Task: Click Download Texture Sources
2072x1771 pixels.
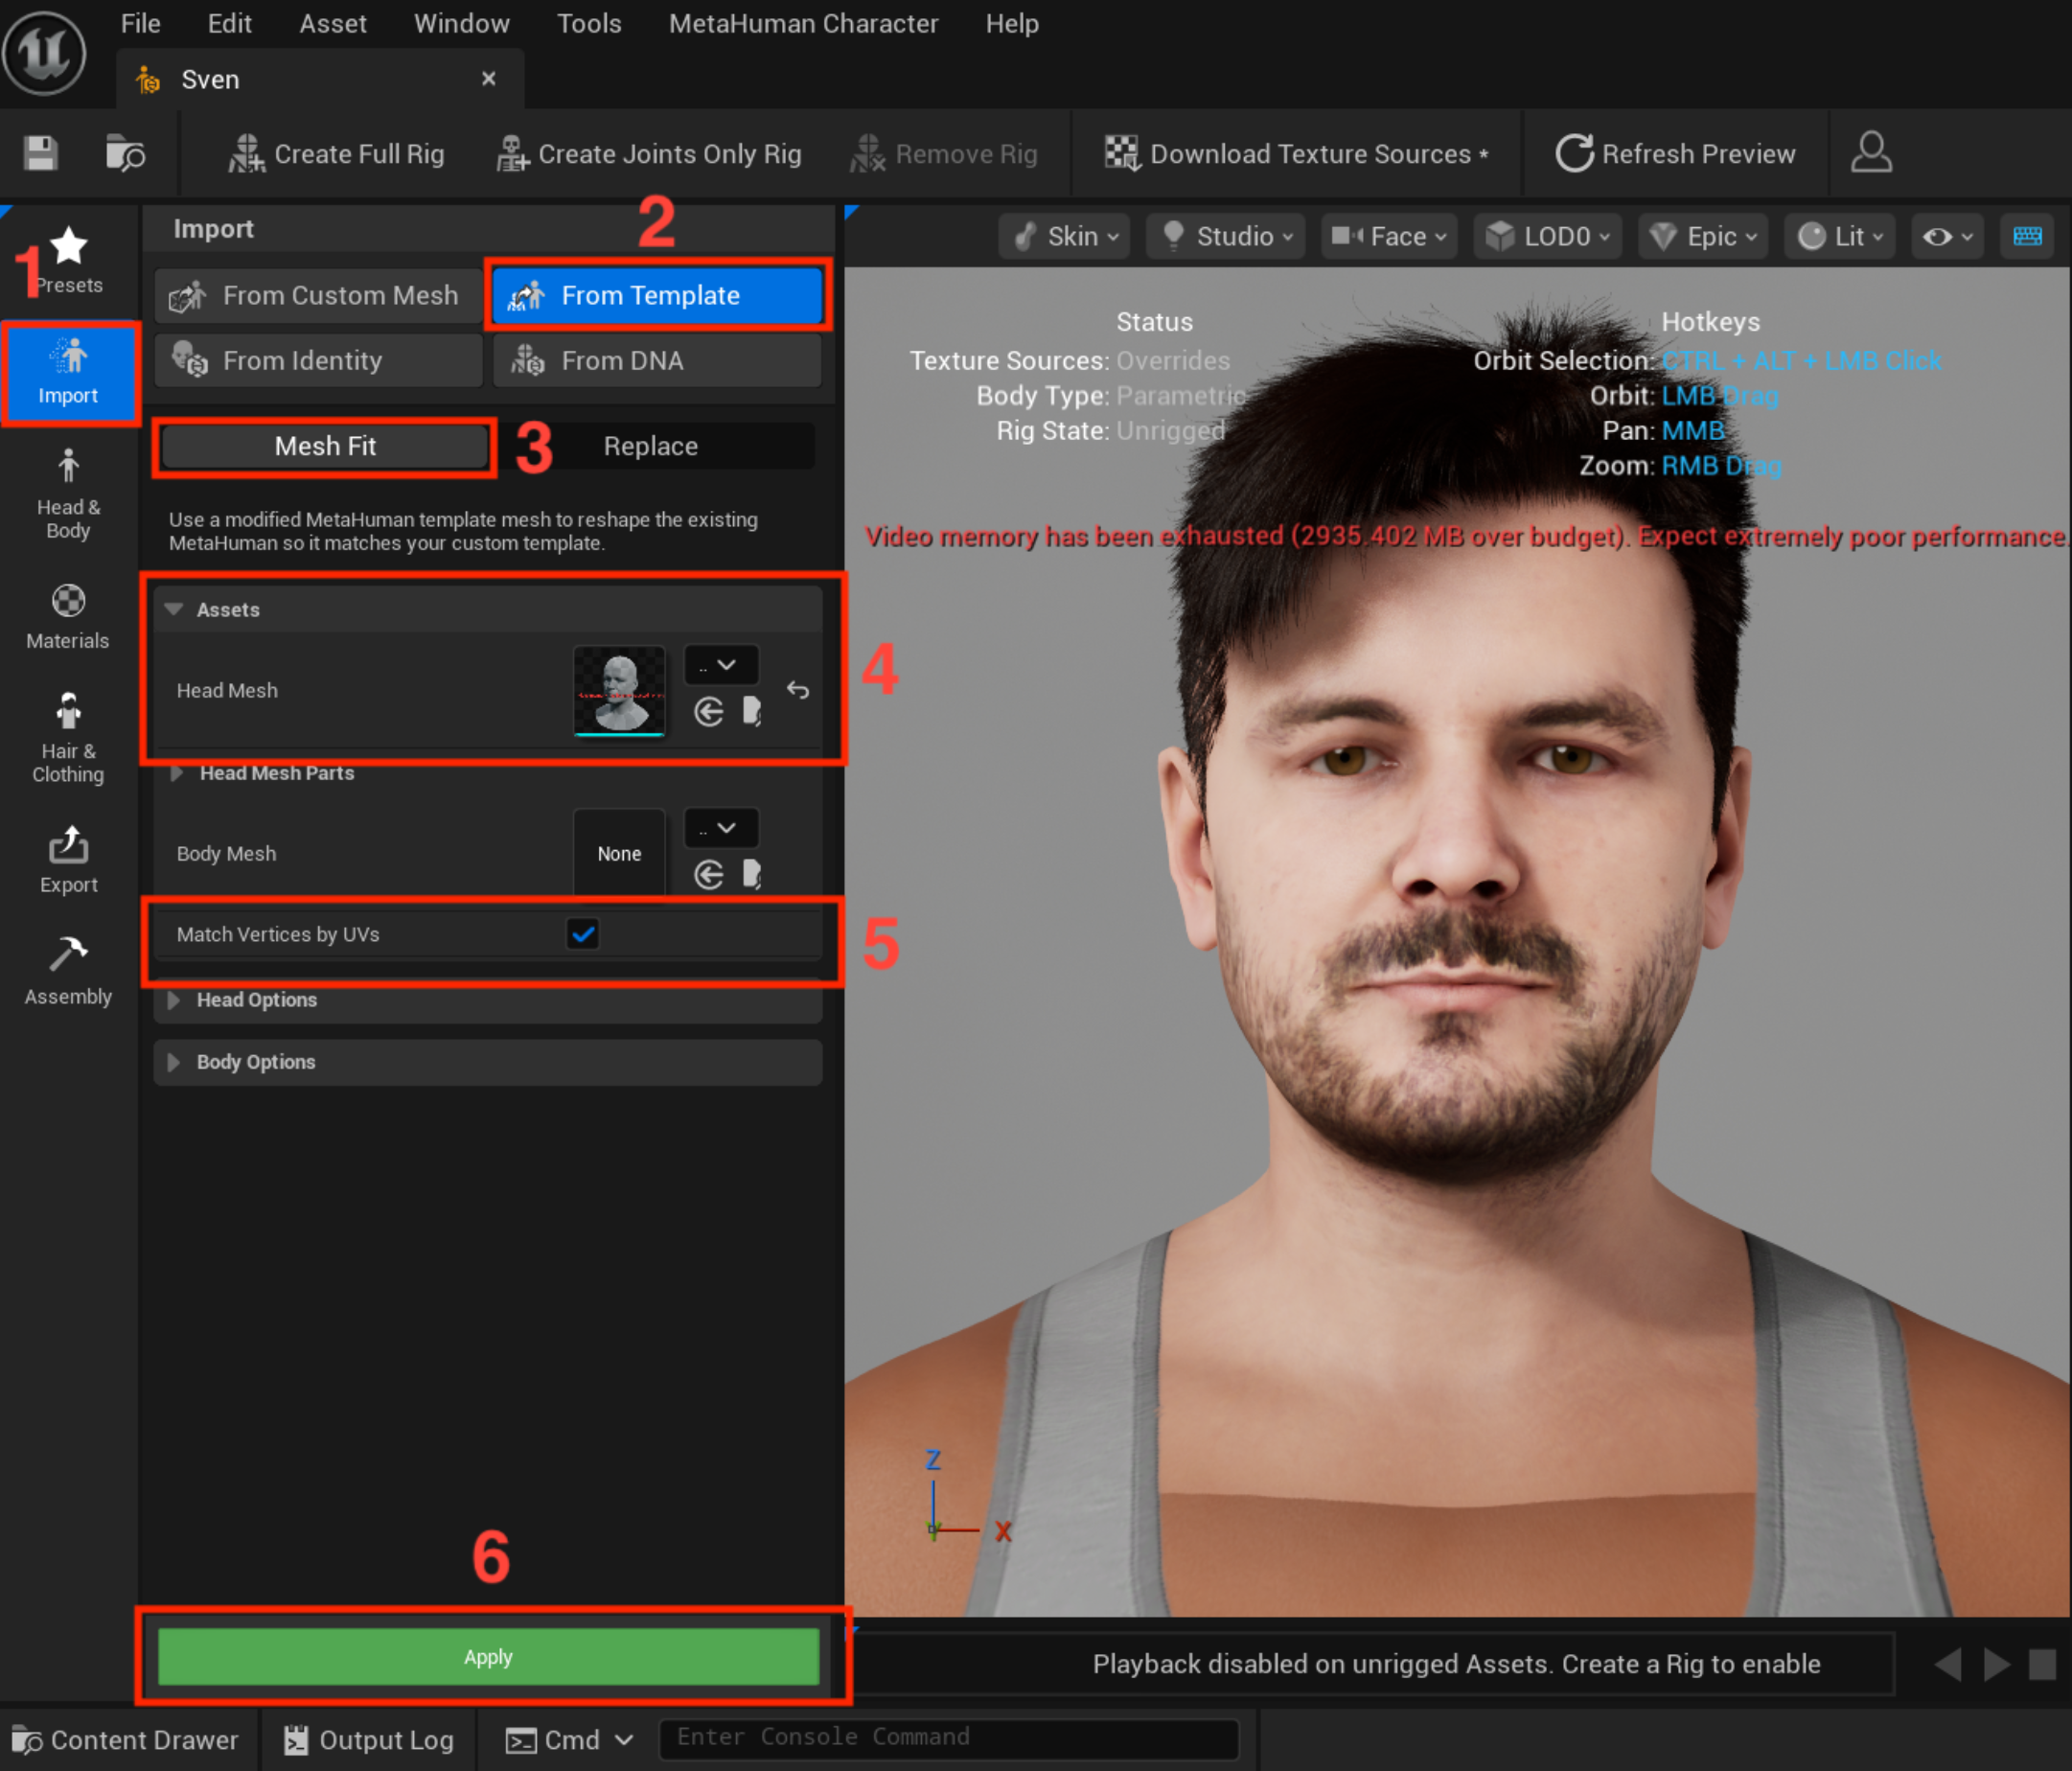Action: 1297,154
